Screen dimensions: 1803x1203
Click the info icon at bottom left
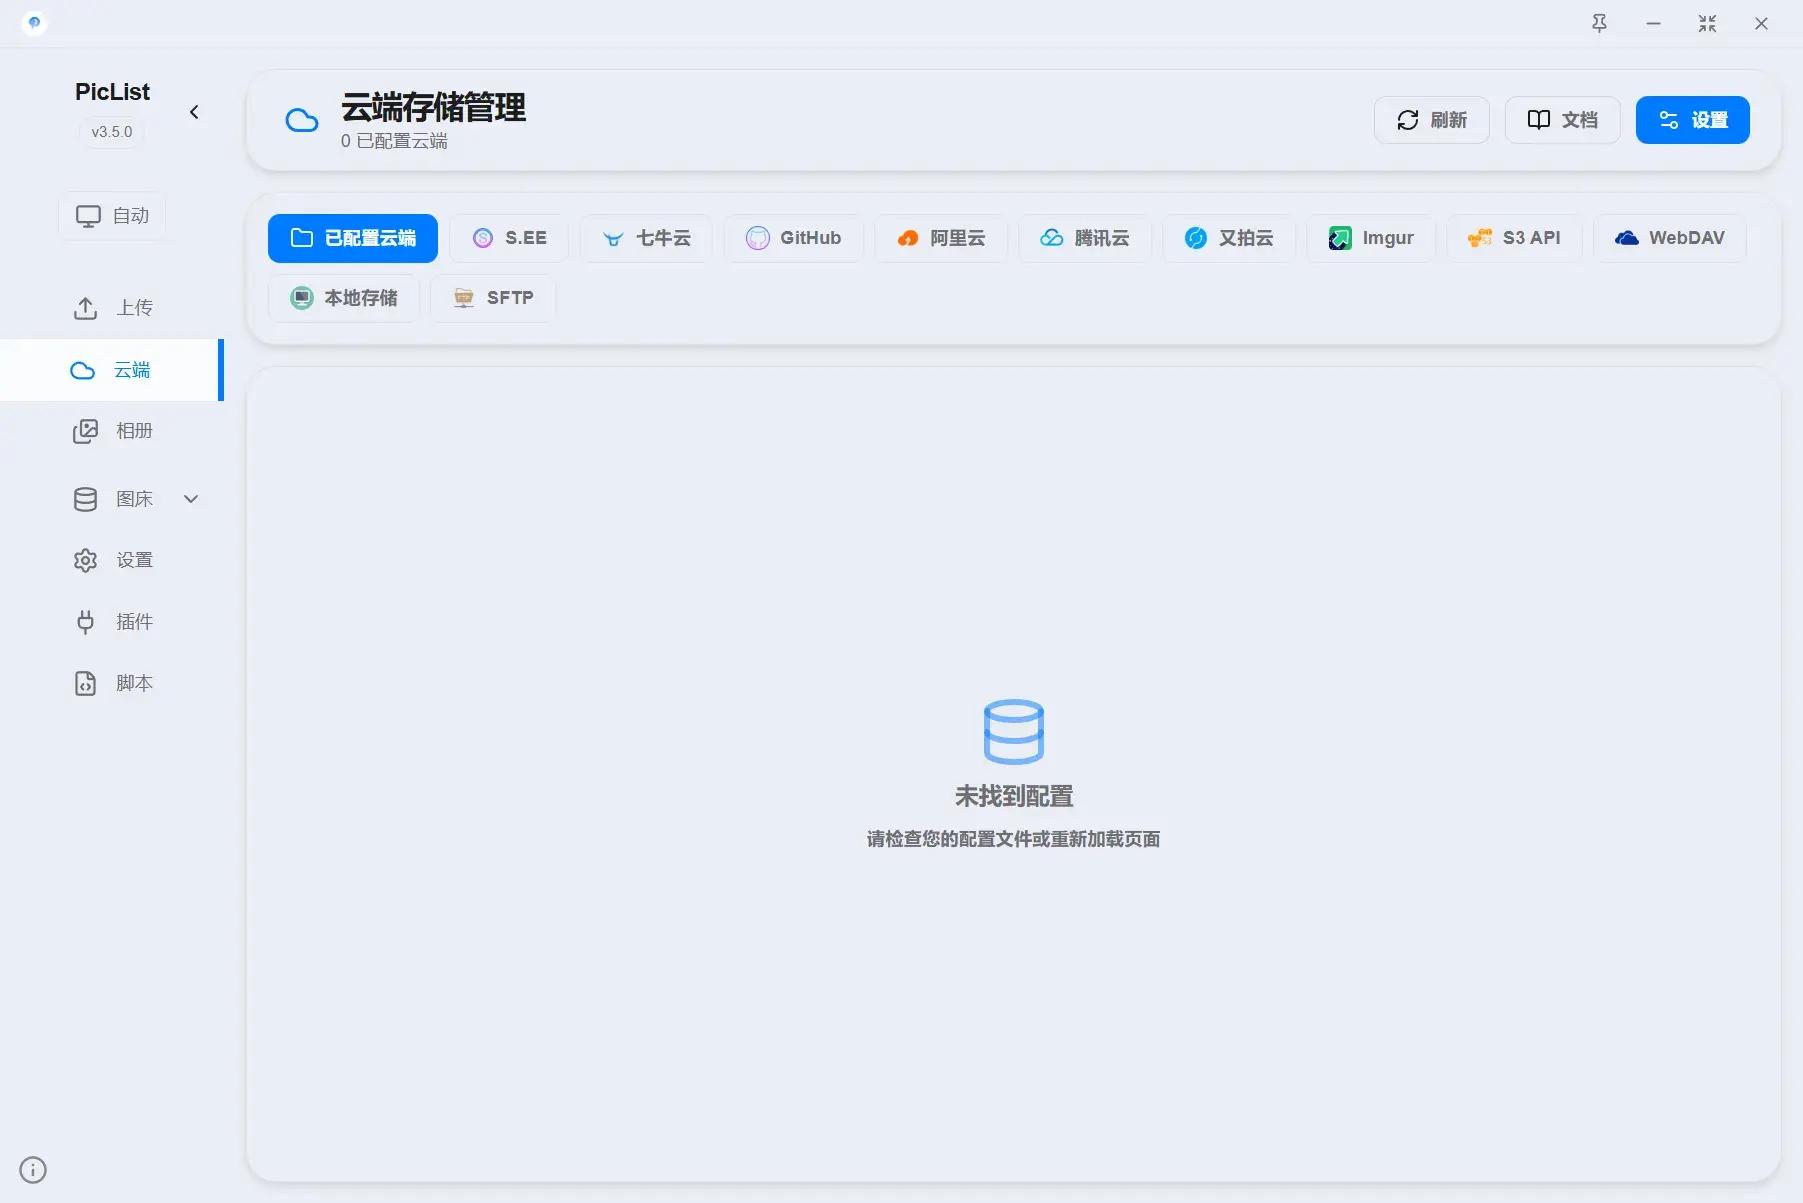click(x=33, y=1170)
